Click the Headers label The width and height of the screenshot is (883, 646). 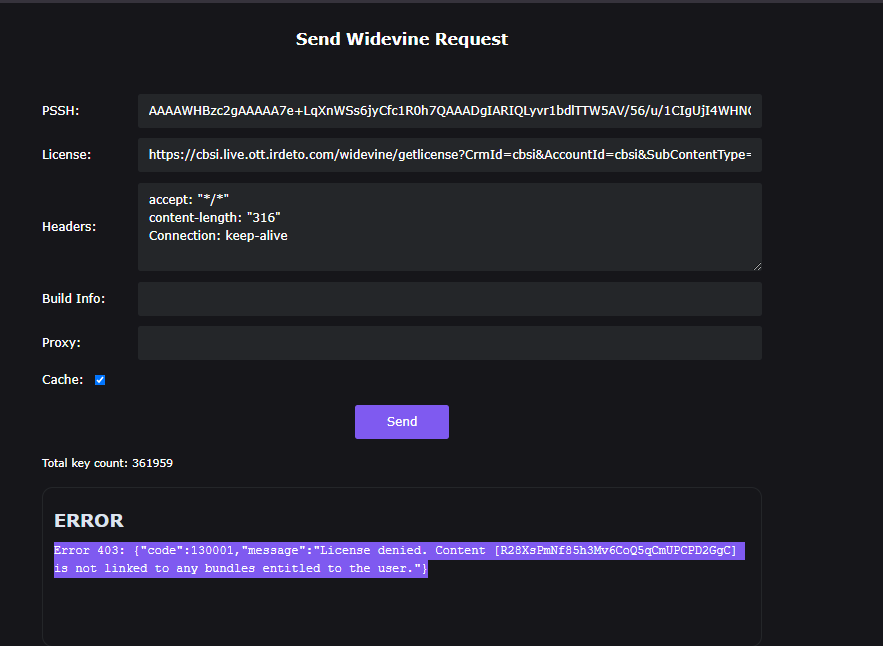click(69, 227)
